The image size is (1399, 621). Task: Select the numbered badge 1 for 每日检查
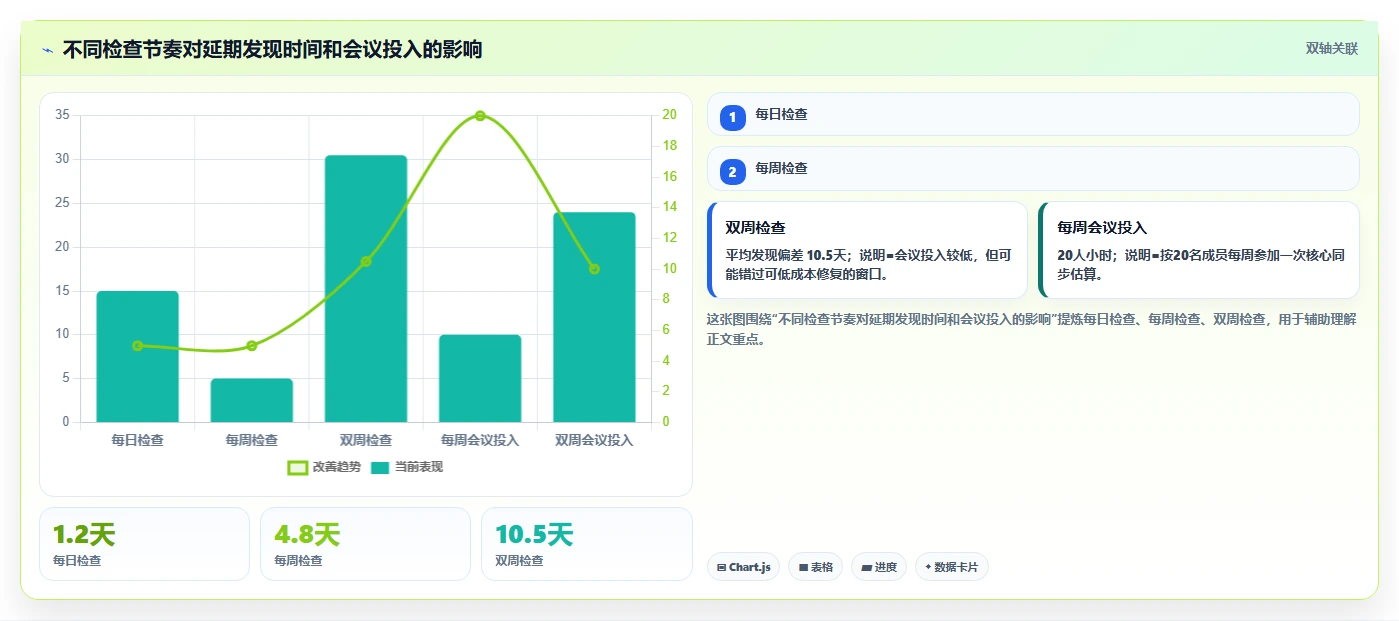click(732, 117)
